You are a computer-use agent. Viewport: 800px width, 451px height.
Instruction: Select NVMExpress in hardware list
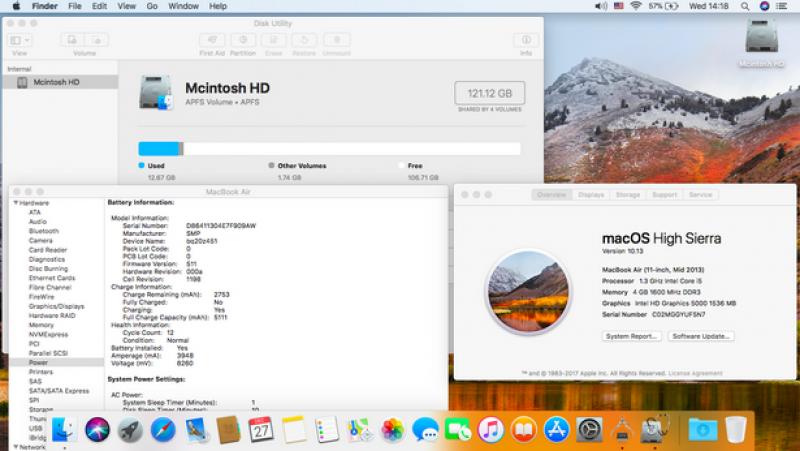[x=48, y=334]
